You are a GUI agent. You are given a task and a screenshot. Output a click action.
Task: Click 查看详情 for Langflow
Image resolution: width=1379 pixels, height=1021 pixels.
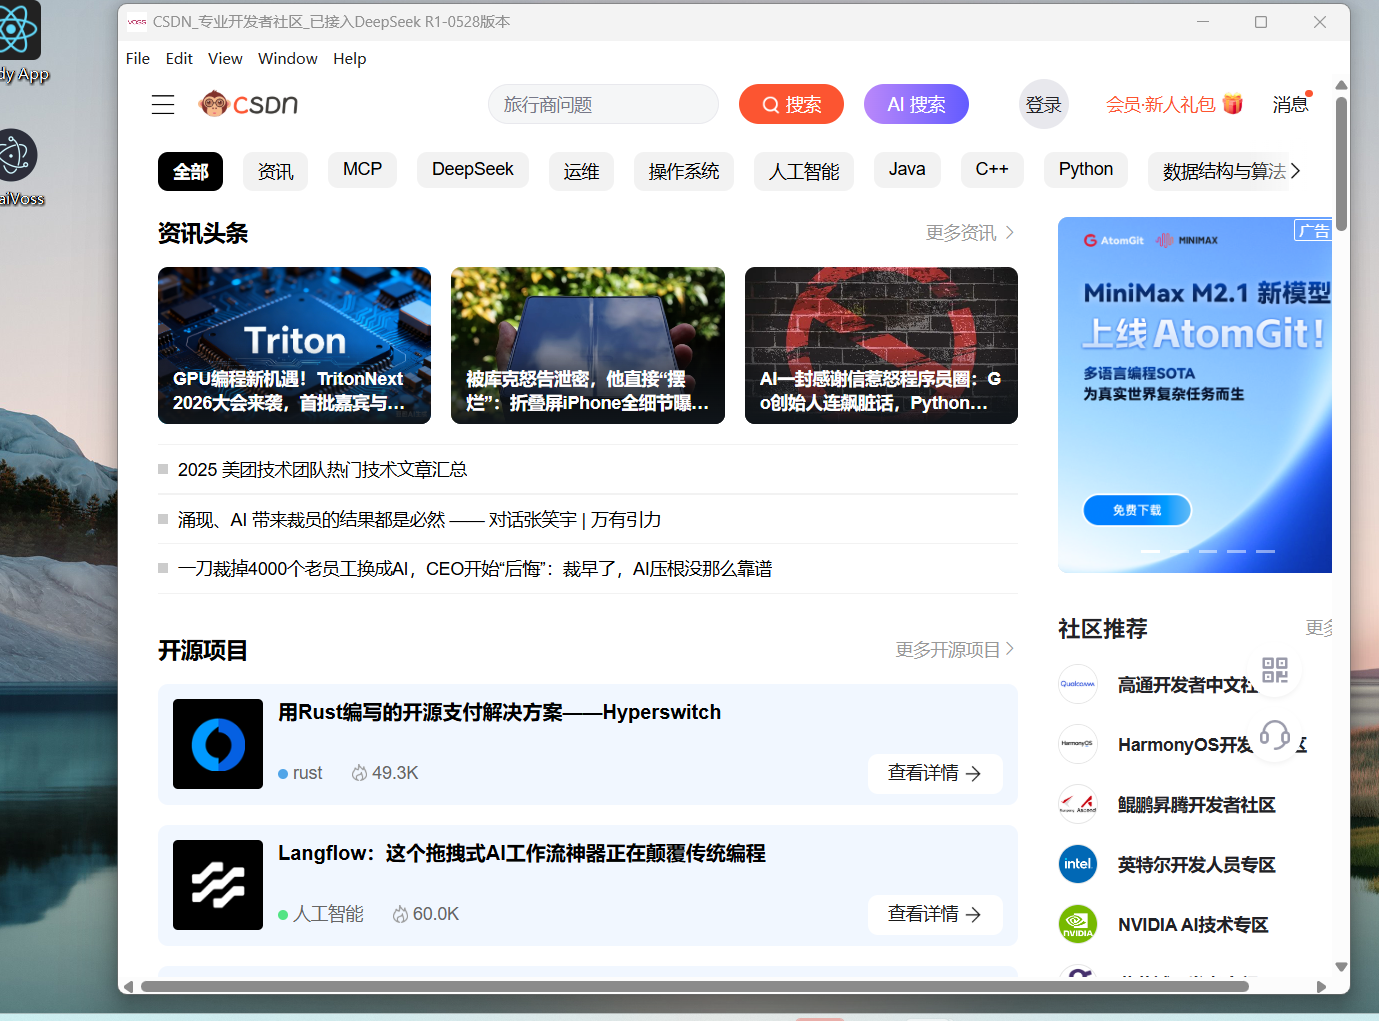(935, 914)
